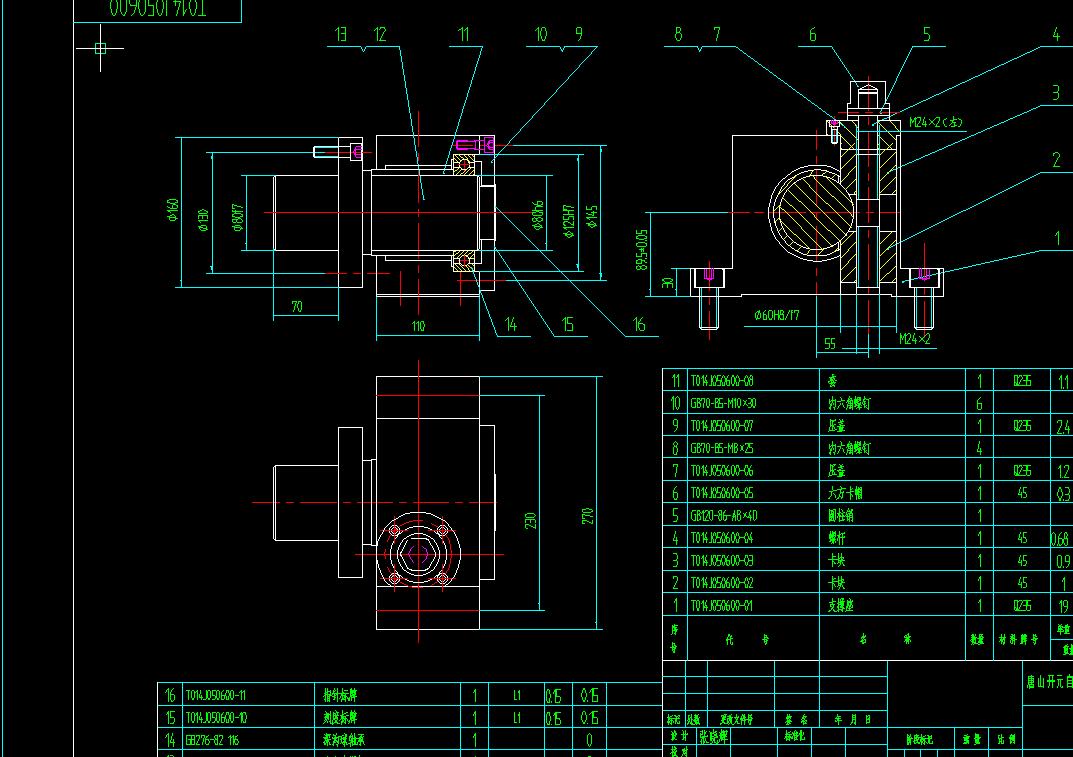Viewport: 1073px width, 757px height.
Task: Click the part name 深沟球轴承
Action: pyautogui.click(x=344, y=741)
